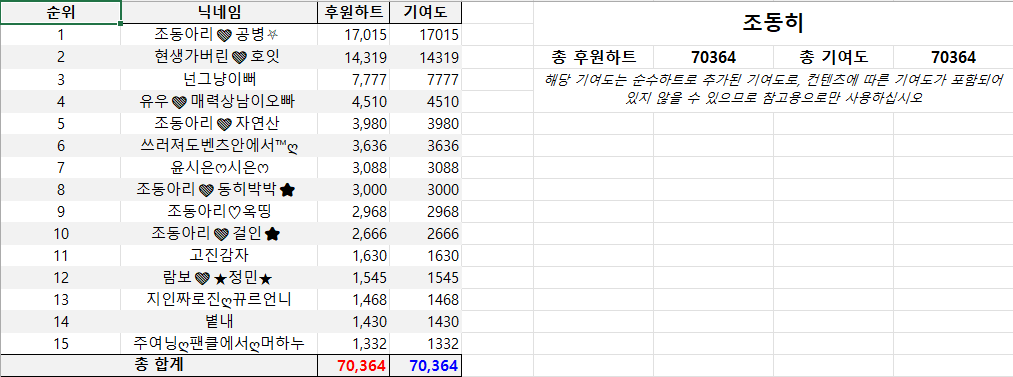Click the 조동히 title cell
This screenshot has width=1013, height=377.
tap(773, 23)
